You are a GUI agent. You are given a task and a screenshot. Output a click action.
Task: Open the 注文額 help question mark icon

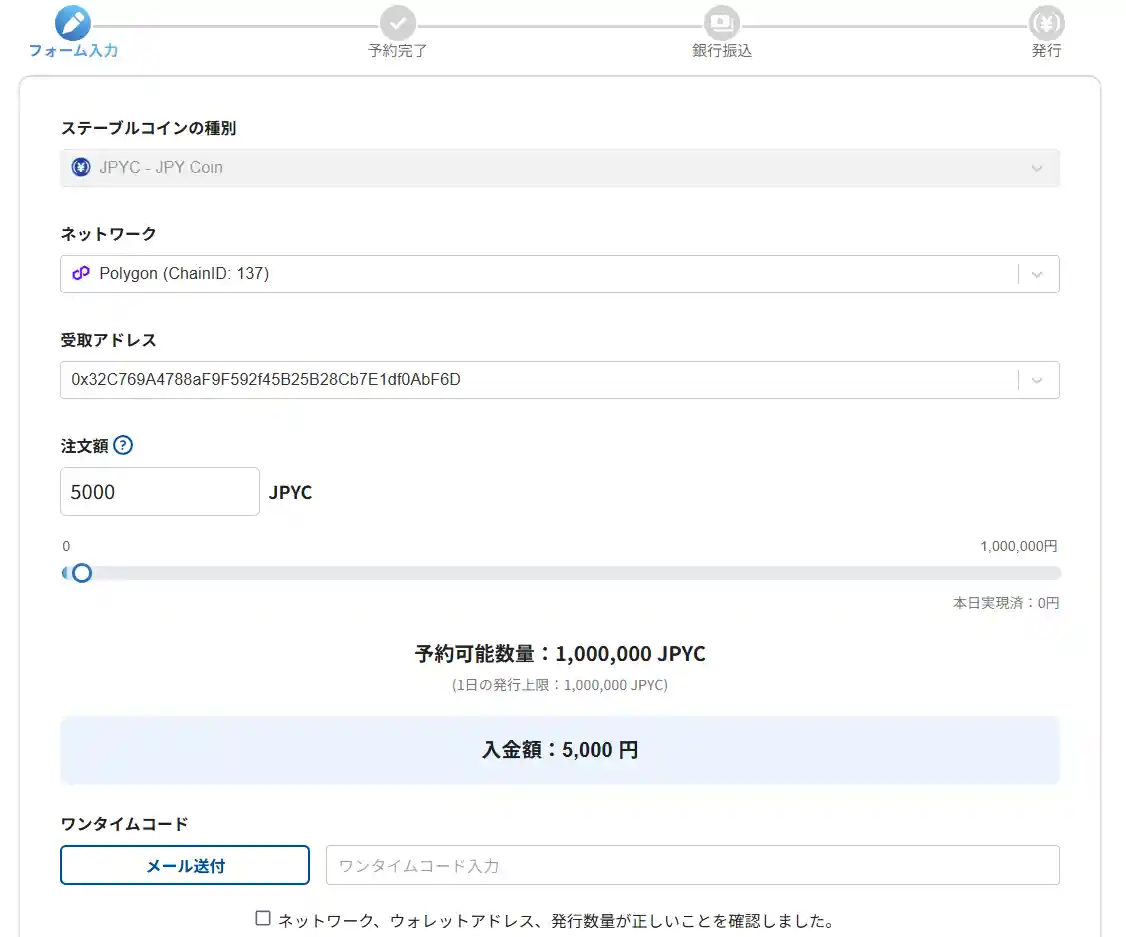[x=124, y=445]
